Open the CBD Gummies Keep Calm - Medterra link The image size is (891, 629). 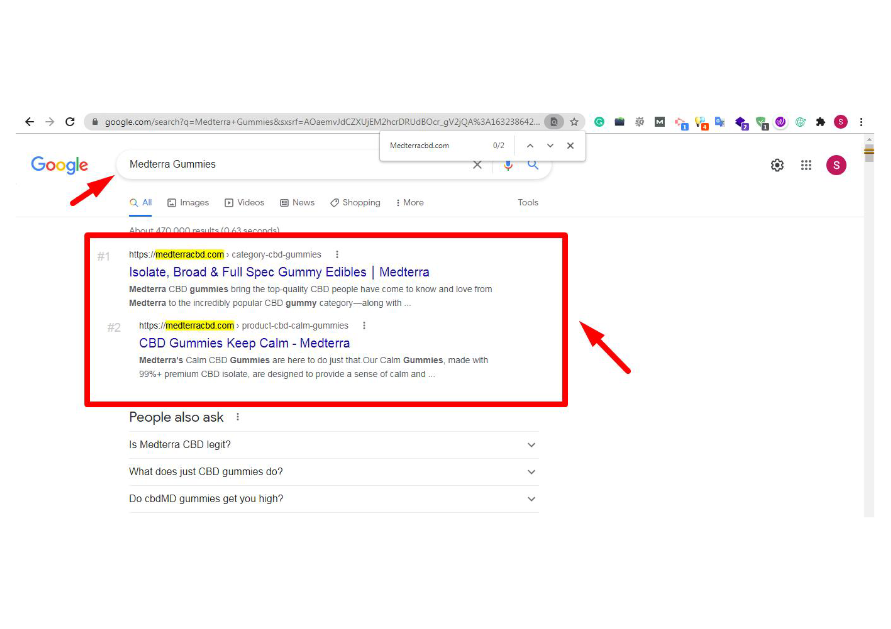(244, 343)
